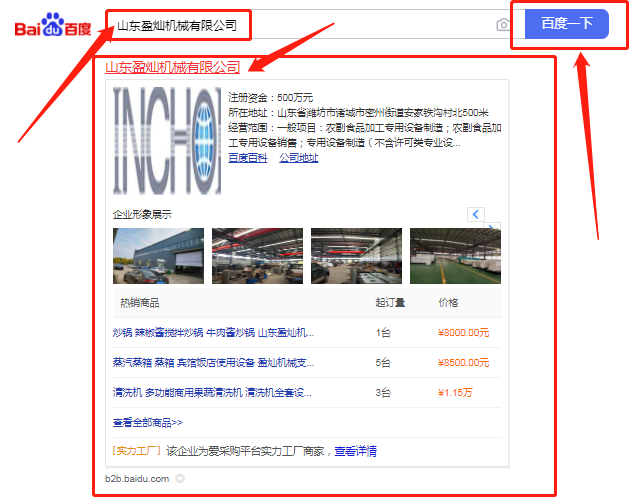
Task: Open third workshop photo thumbnail
Action: (x=356, y=256)
